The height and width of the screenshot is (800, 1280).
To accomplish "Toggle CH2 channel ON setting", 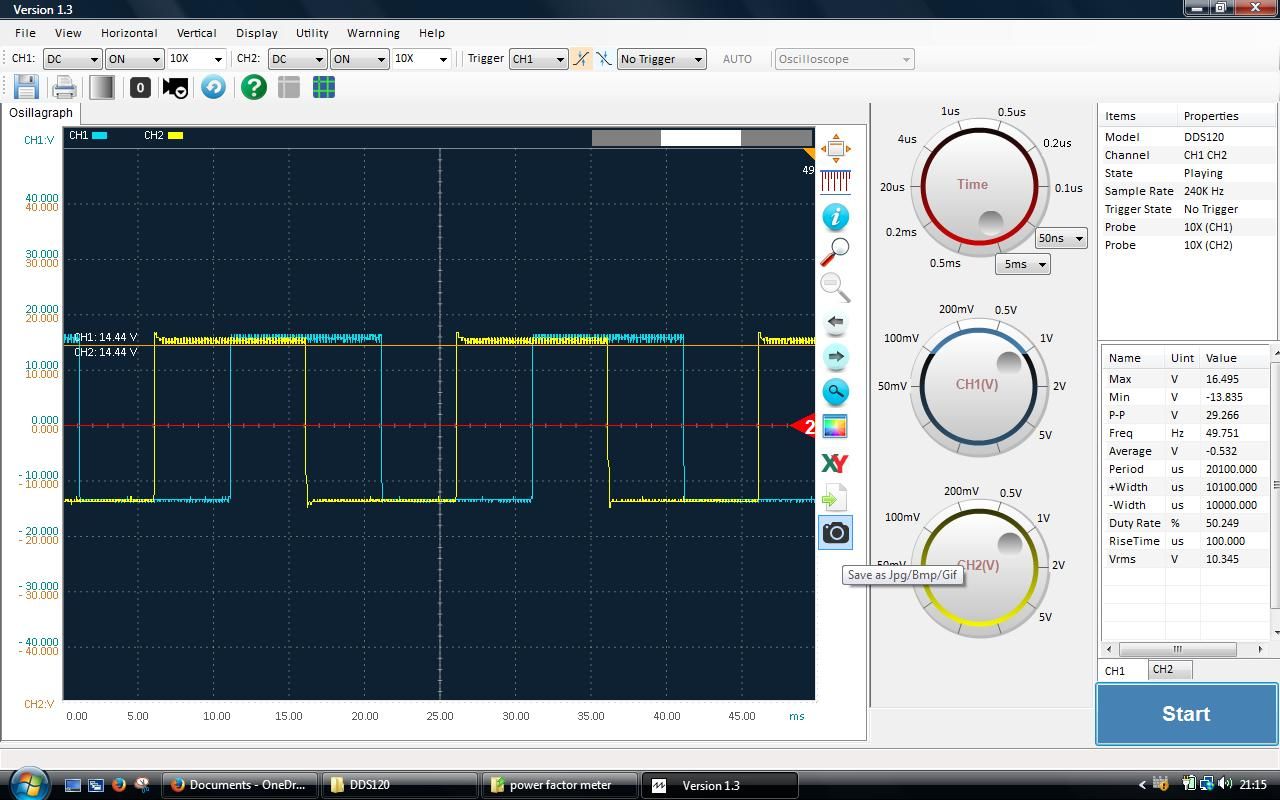I will pos(359,59).
